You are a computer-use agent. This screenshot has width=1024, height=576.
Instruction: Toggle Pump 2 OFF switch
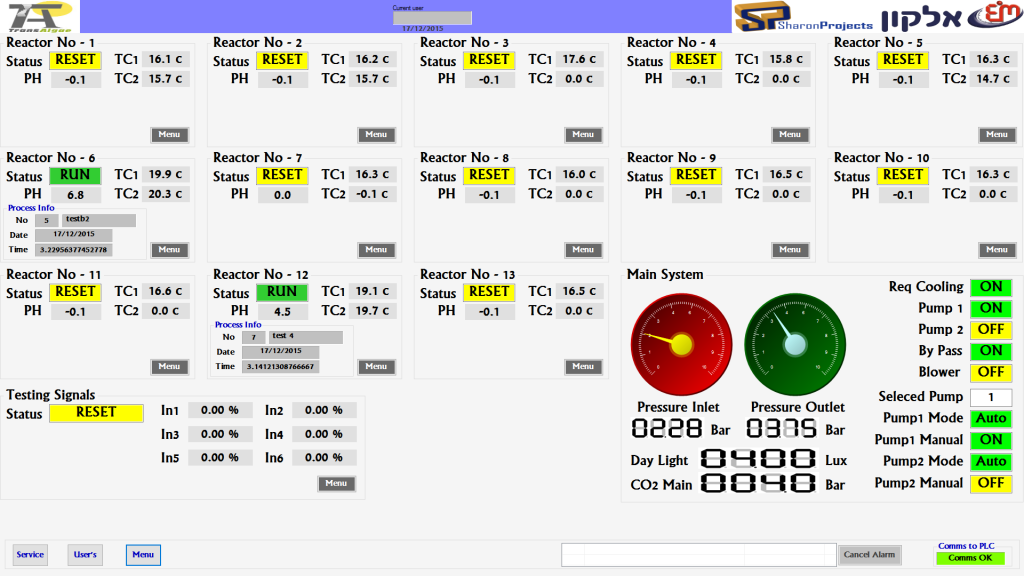(991, 330)
